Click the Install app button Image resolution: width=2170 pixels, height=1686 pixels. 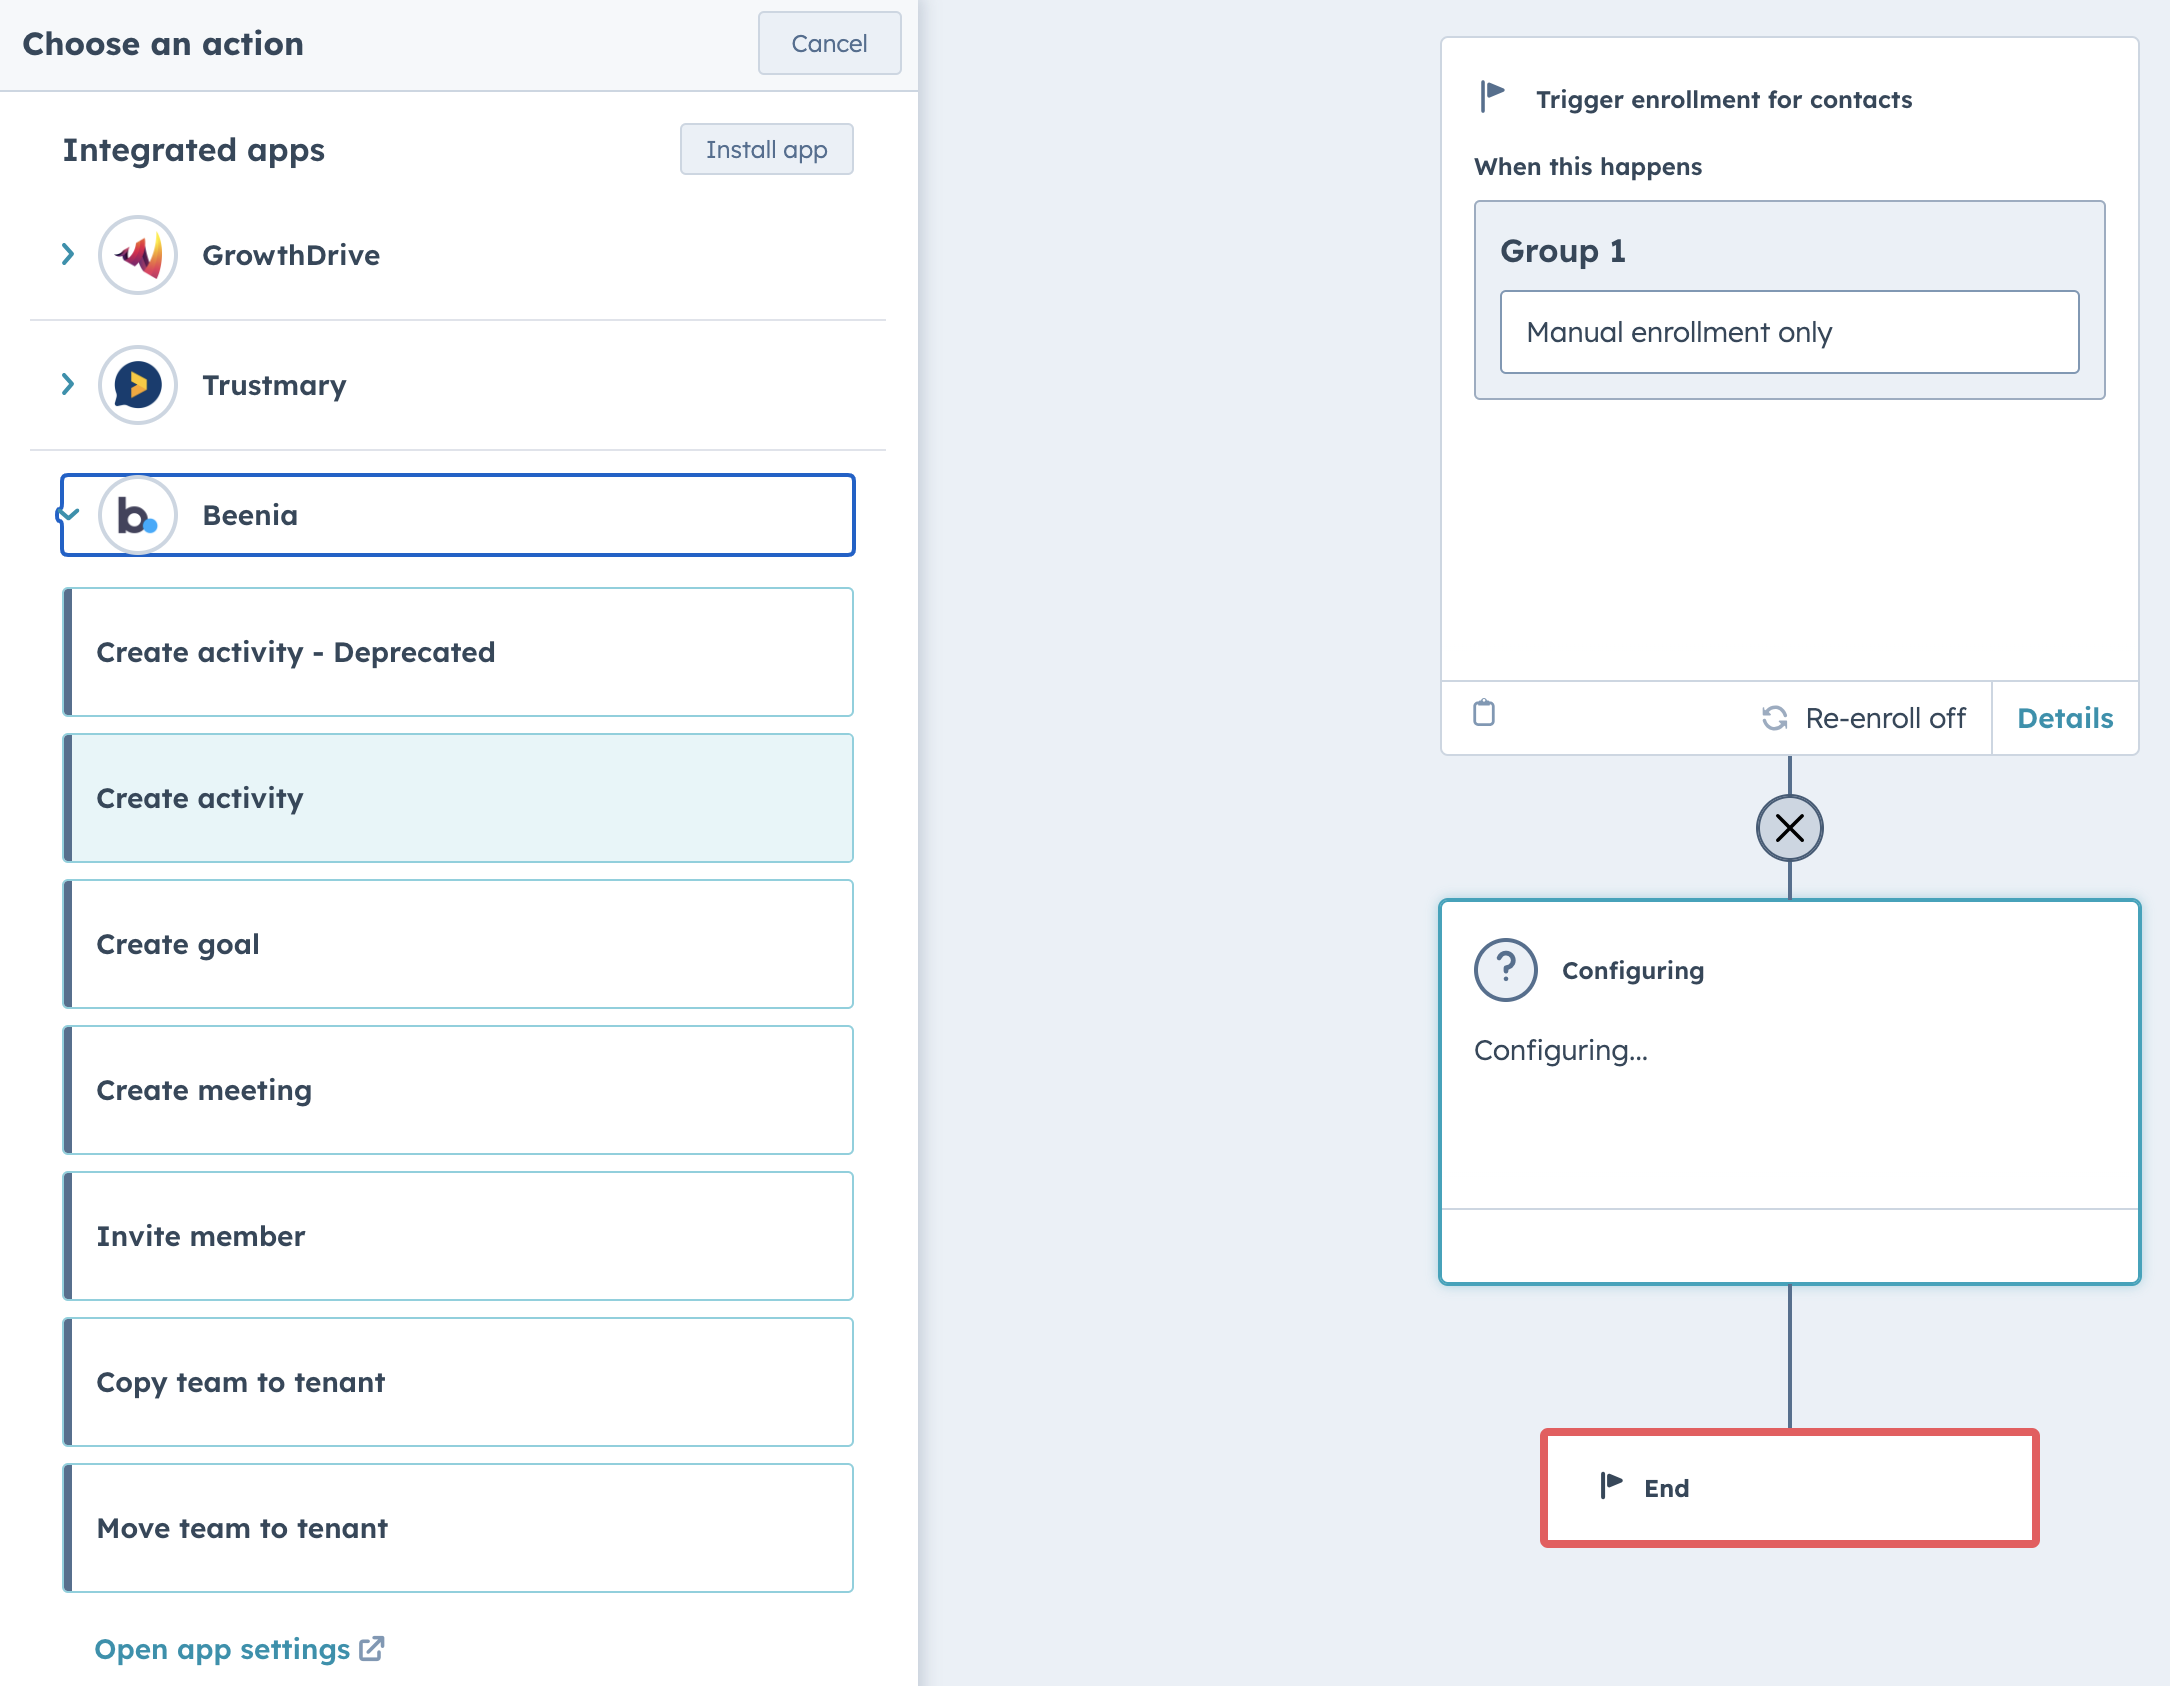coord(766,149)
